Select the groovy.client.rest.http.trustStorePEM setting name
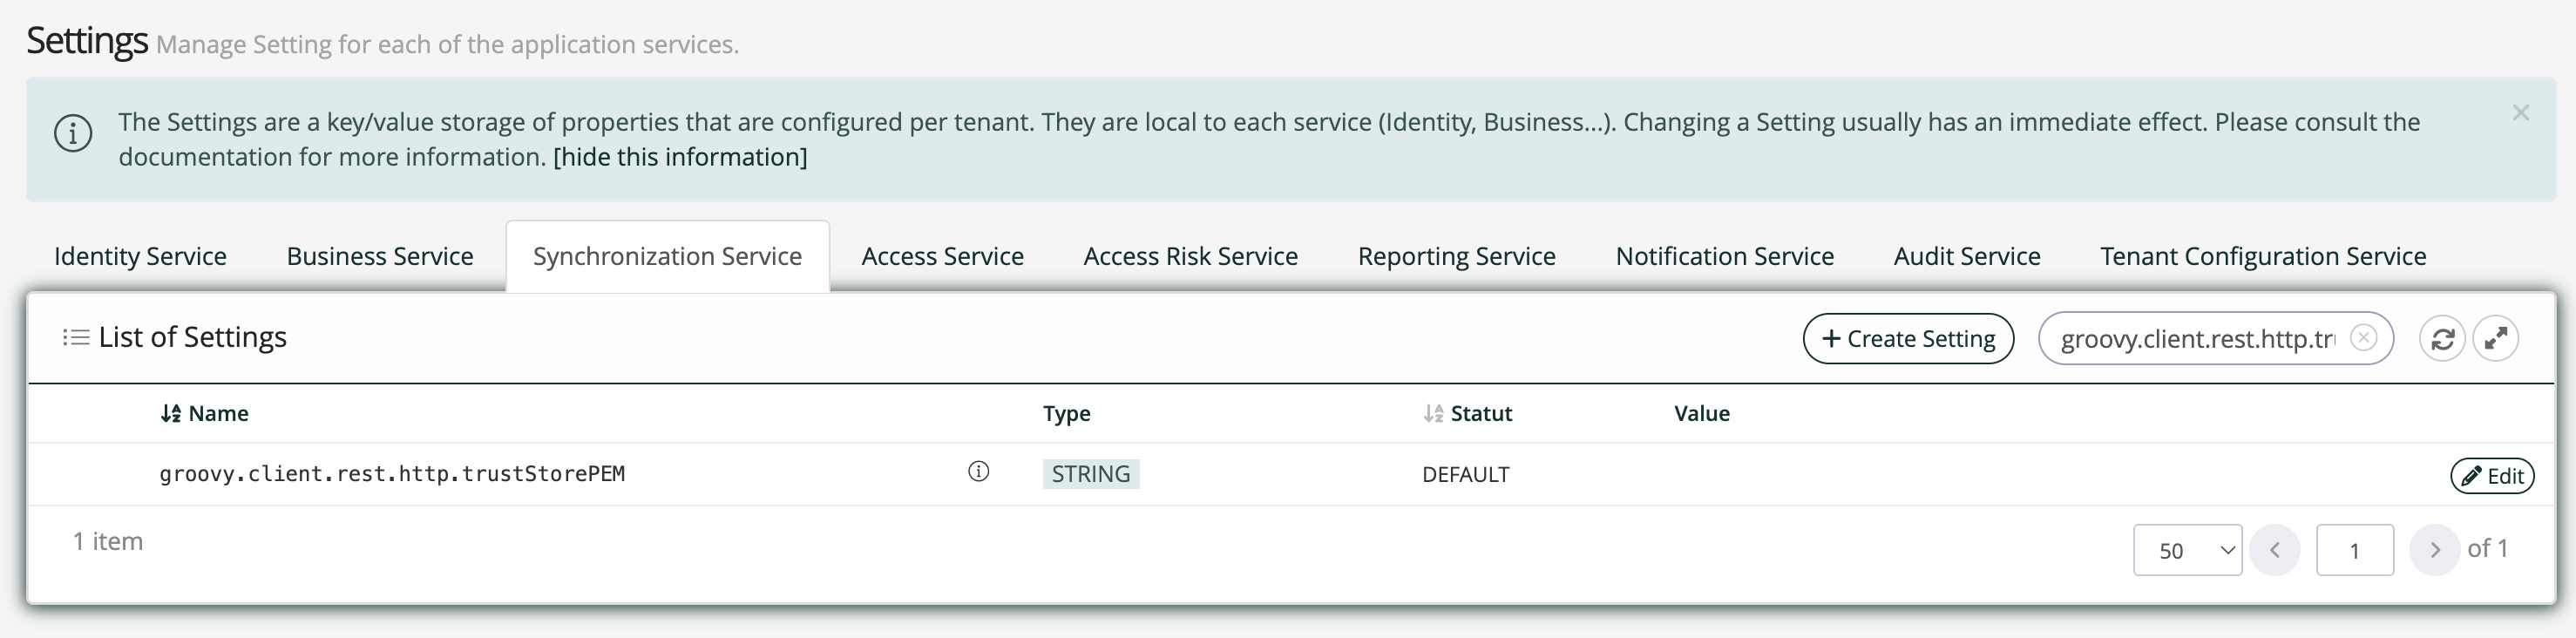 pos(392,473)
